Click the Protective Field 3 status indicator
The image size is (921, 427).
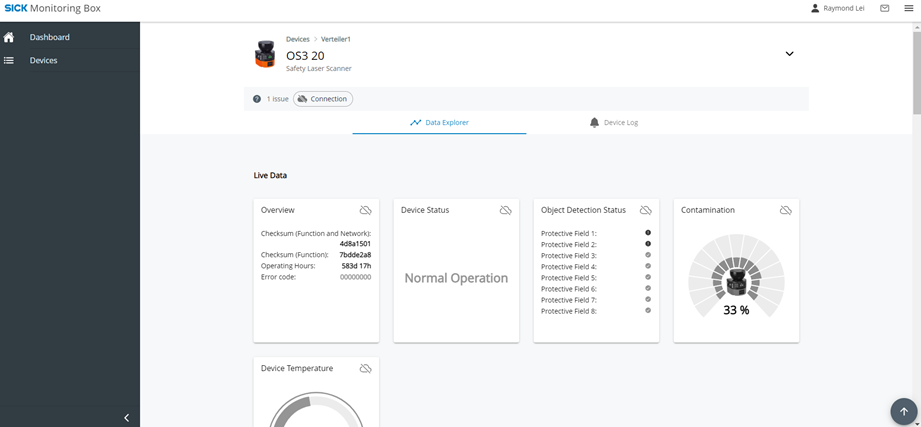pos(648,255)
